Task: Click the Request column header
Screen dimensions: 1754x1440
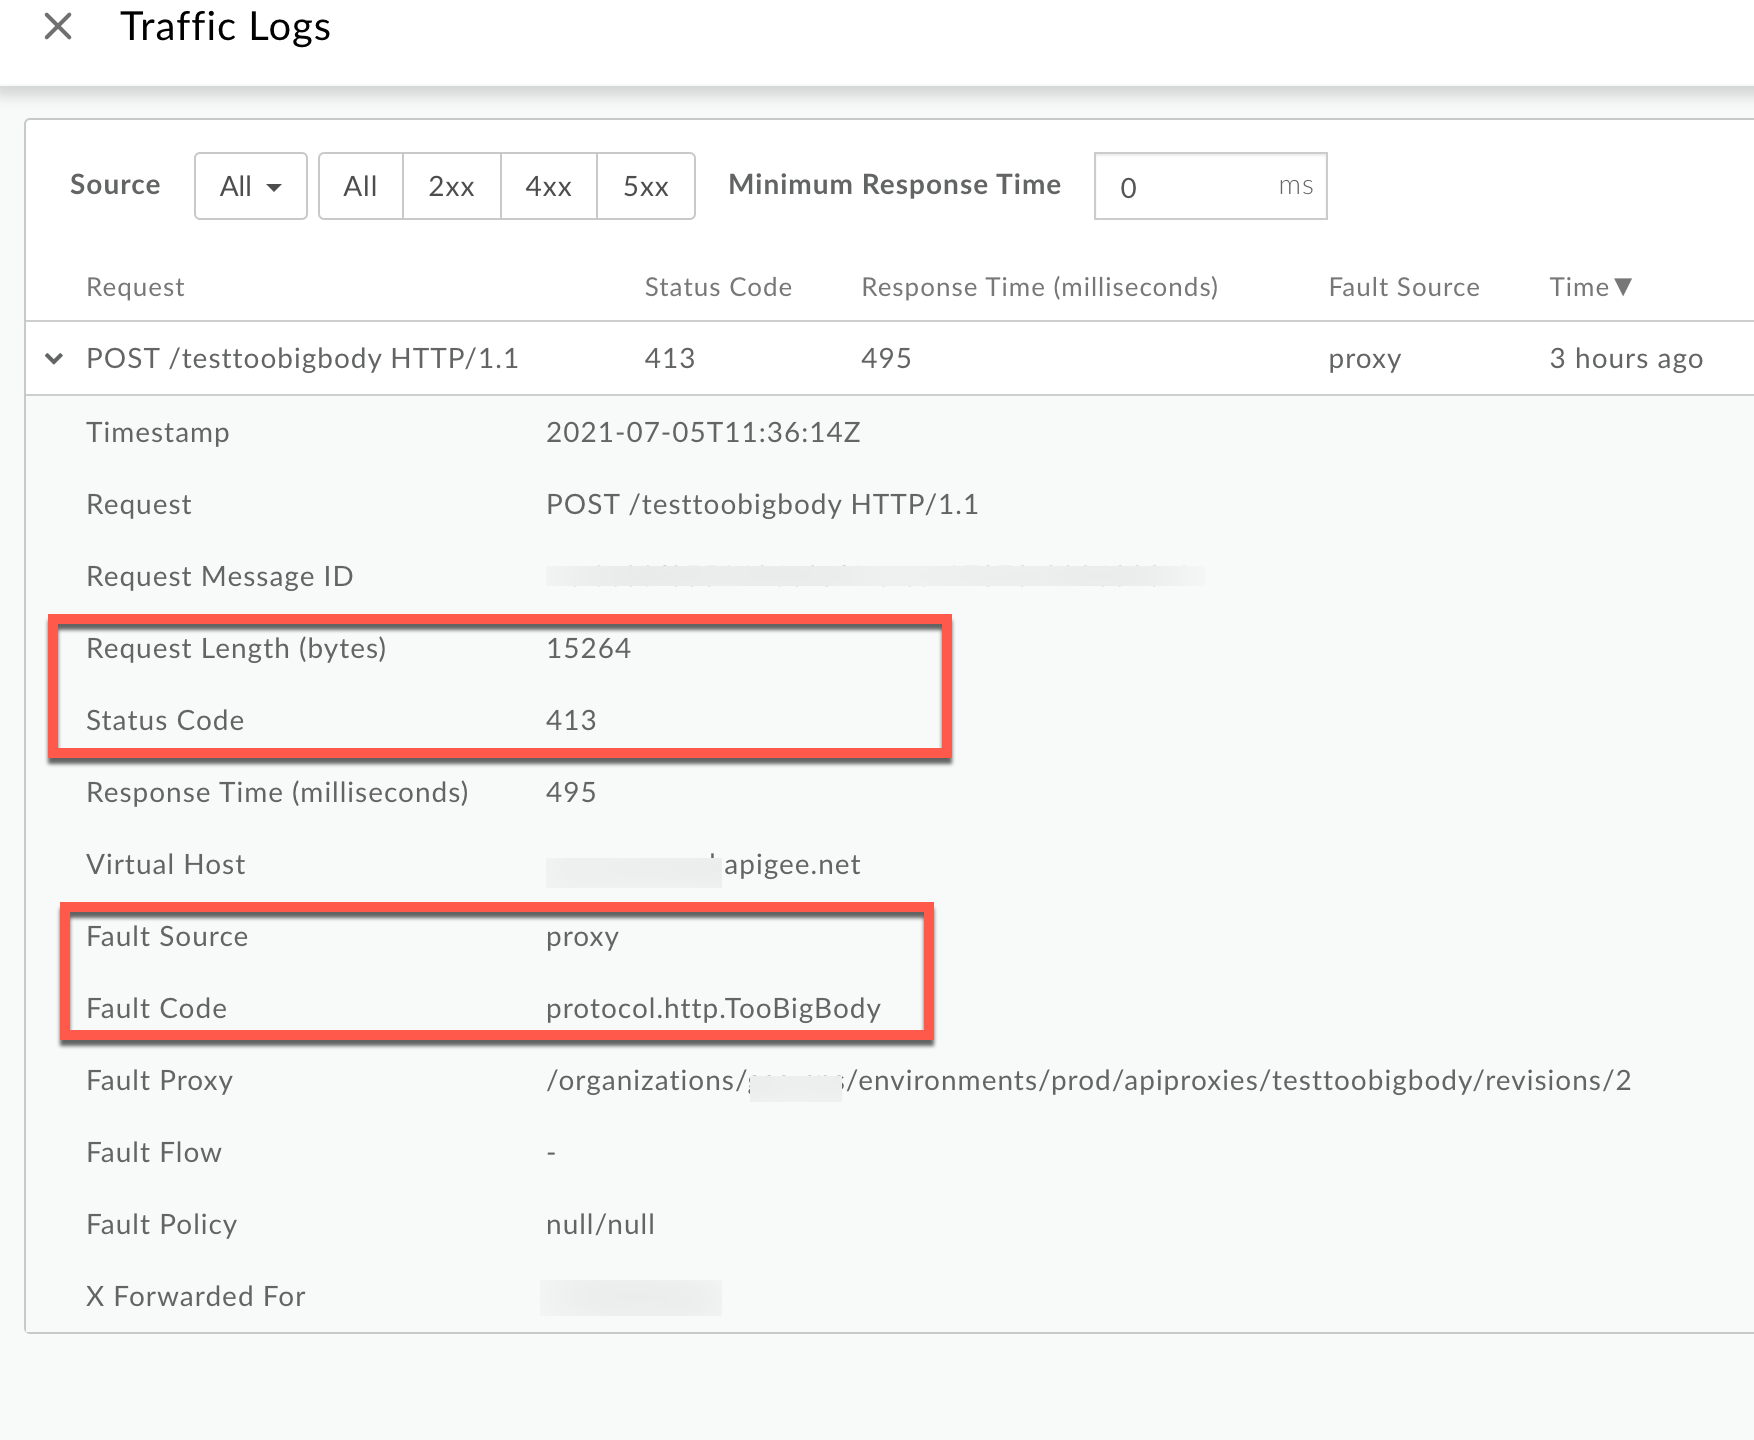Action: (x=135, y=287)
